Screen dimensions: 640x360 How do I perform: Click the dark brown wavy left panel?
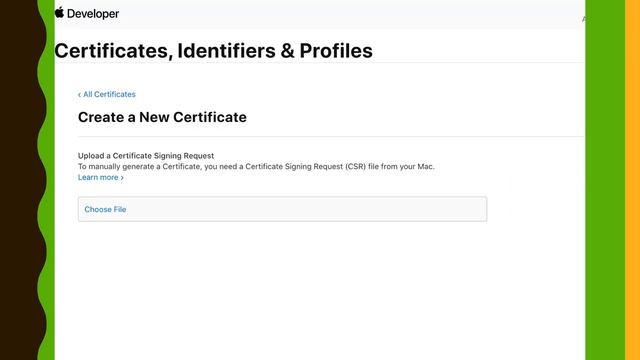click(20, 180)
